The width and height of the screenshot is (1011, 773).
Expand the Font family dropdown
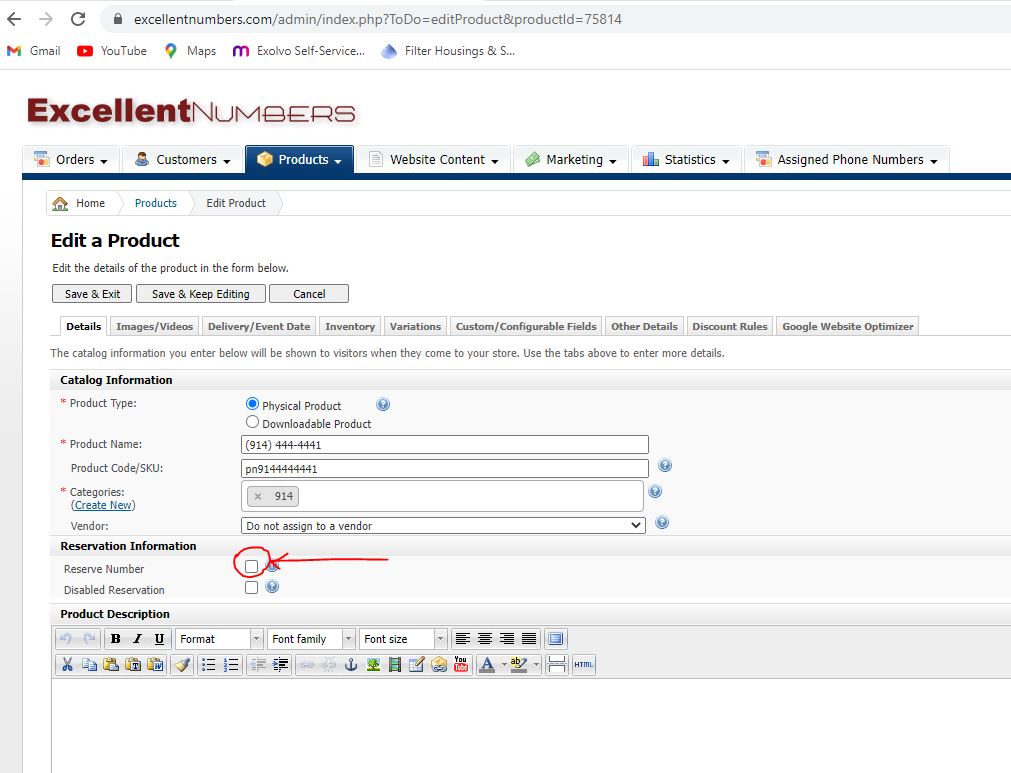point(311,639)
